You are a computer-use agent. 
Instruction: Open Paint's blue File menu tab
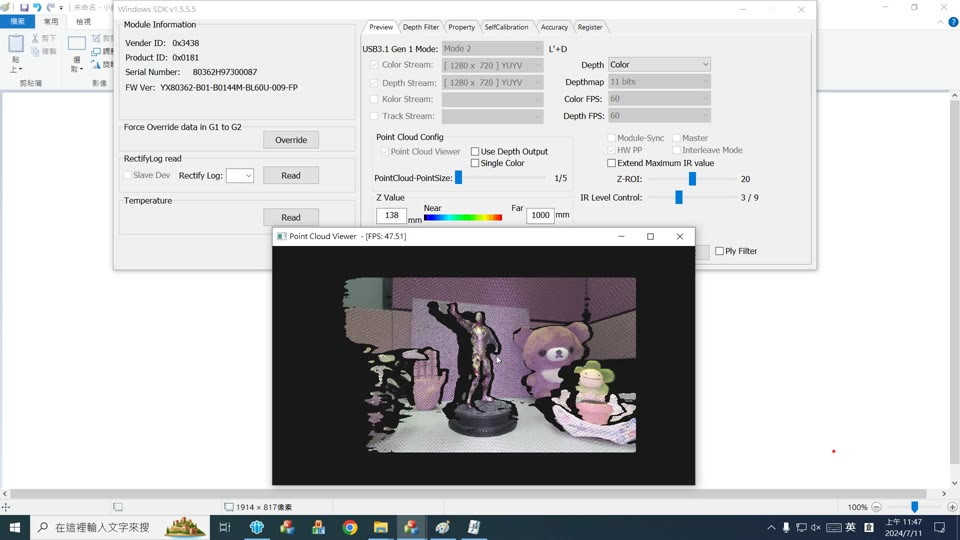pyautogui.click(x=18, y=21)
